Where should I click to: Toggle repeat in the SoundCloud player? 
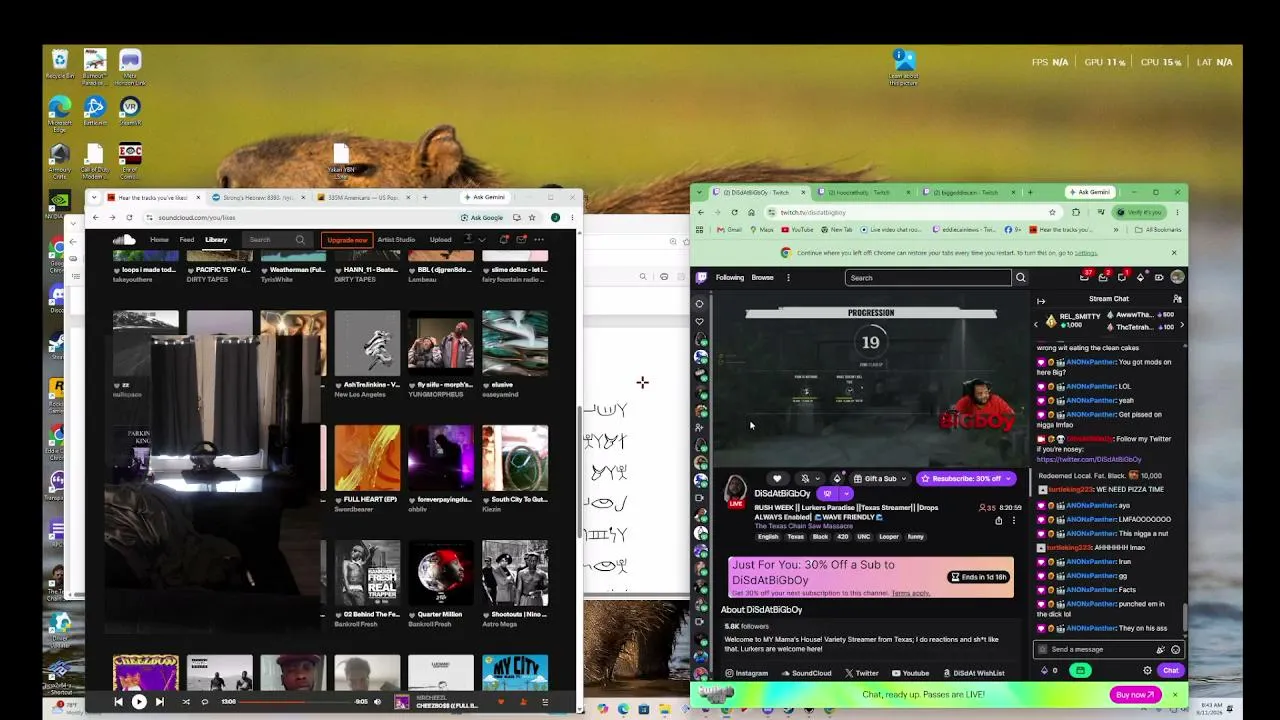click(205, 702)
